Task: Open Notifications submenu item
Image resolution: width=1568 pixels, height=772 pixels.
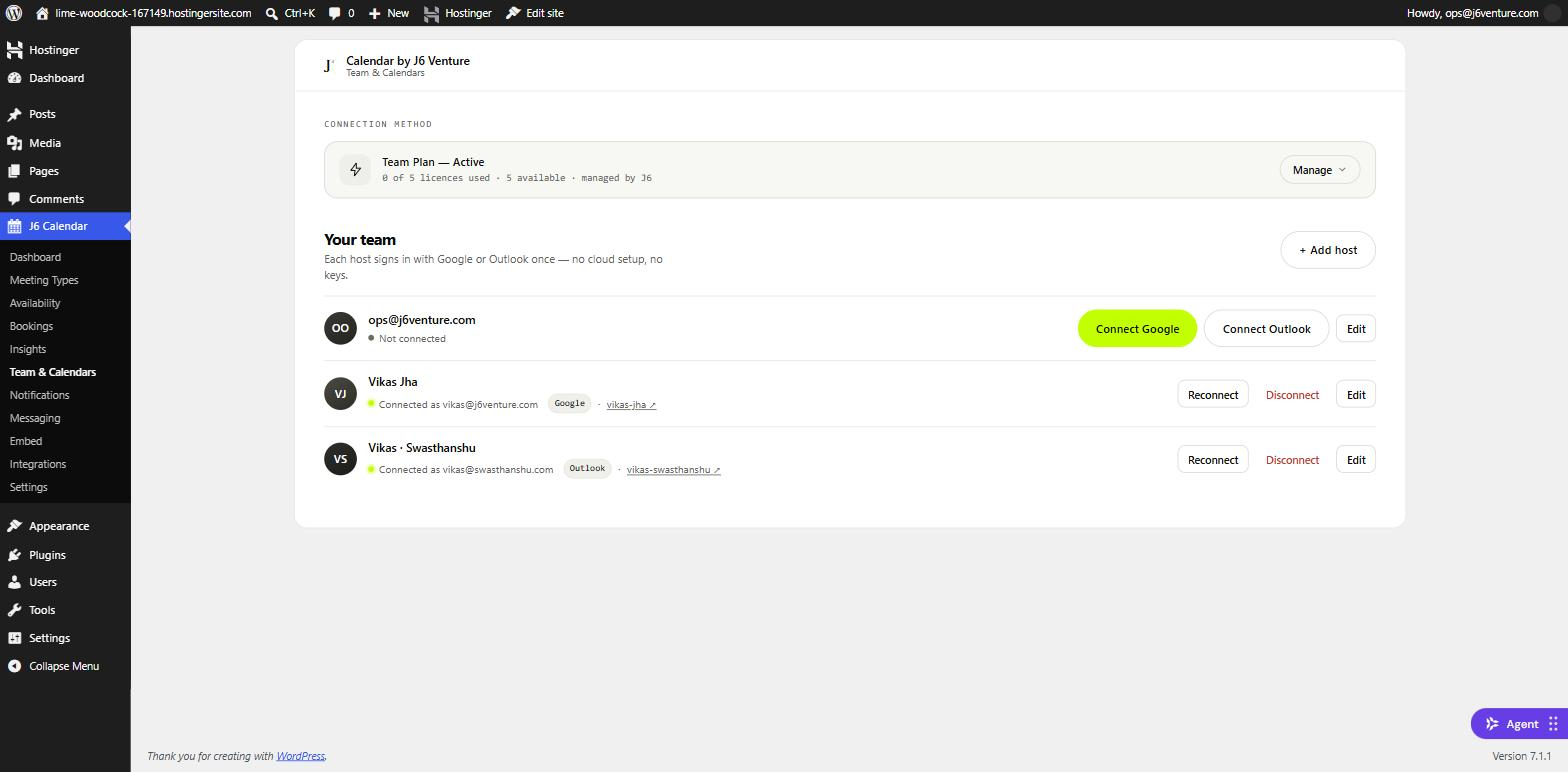Action: coord(40,395)
